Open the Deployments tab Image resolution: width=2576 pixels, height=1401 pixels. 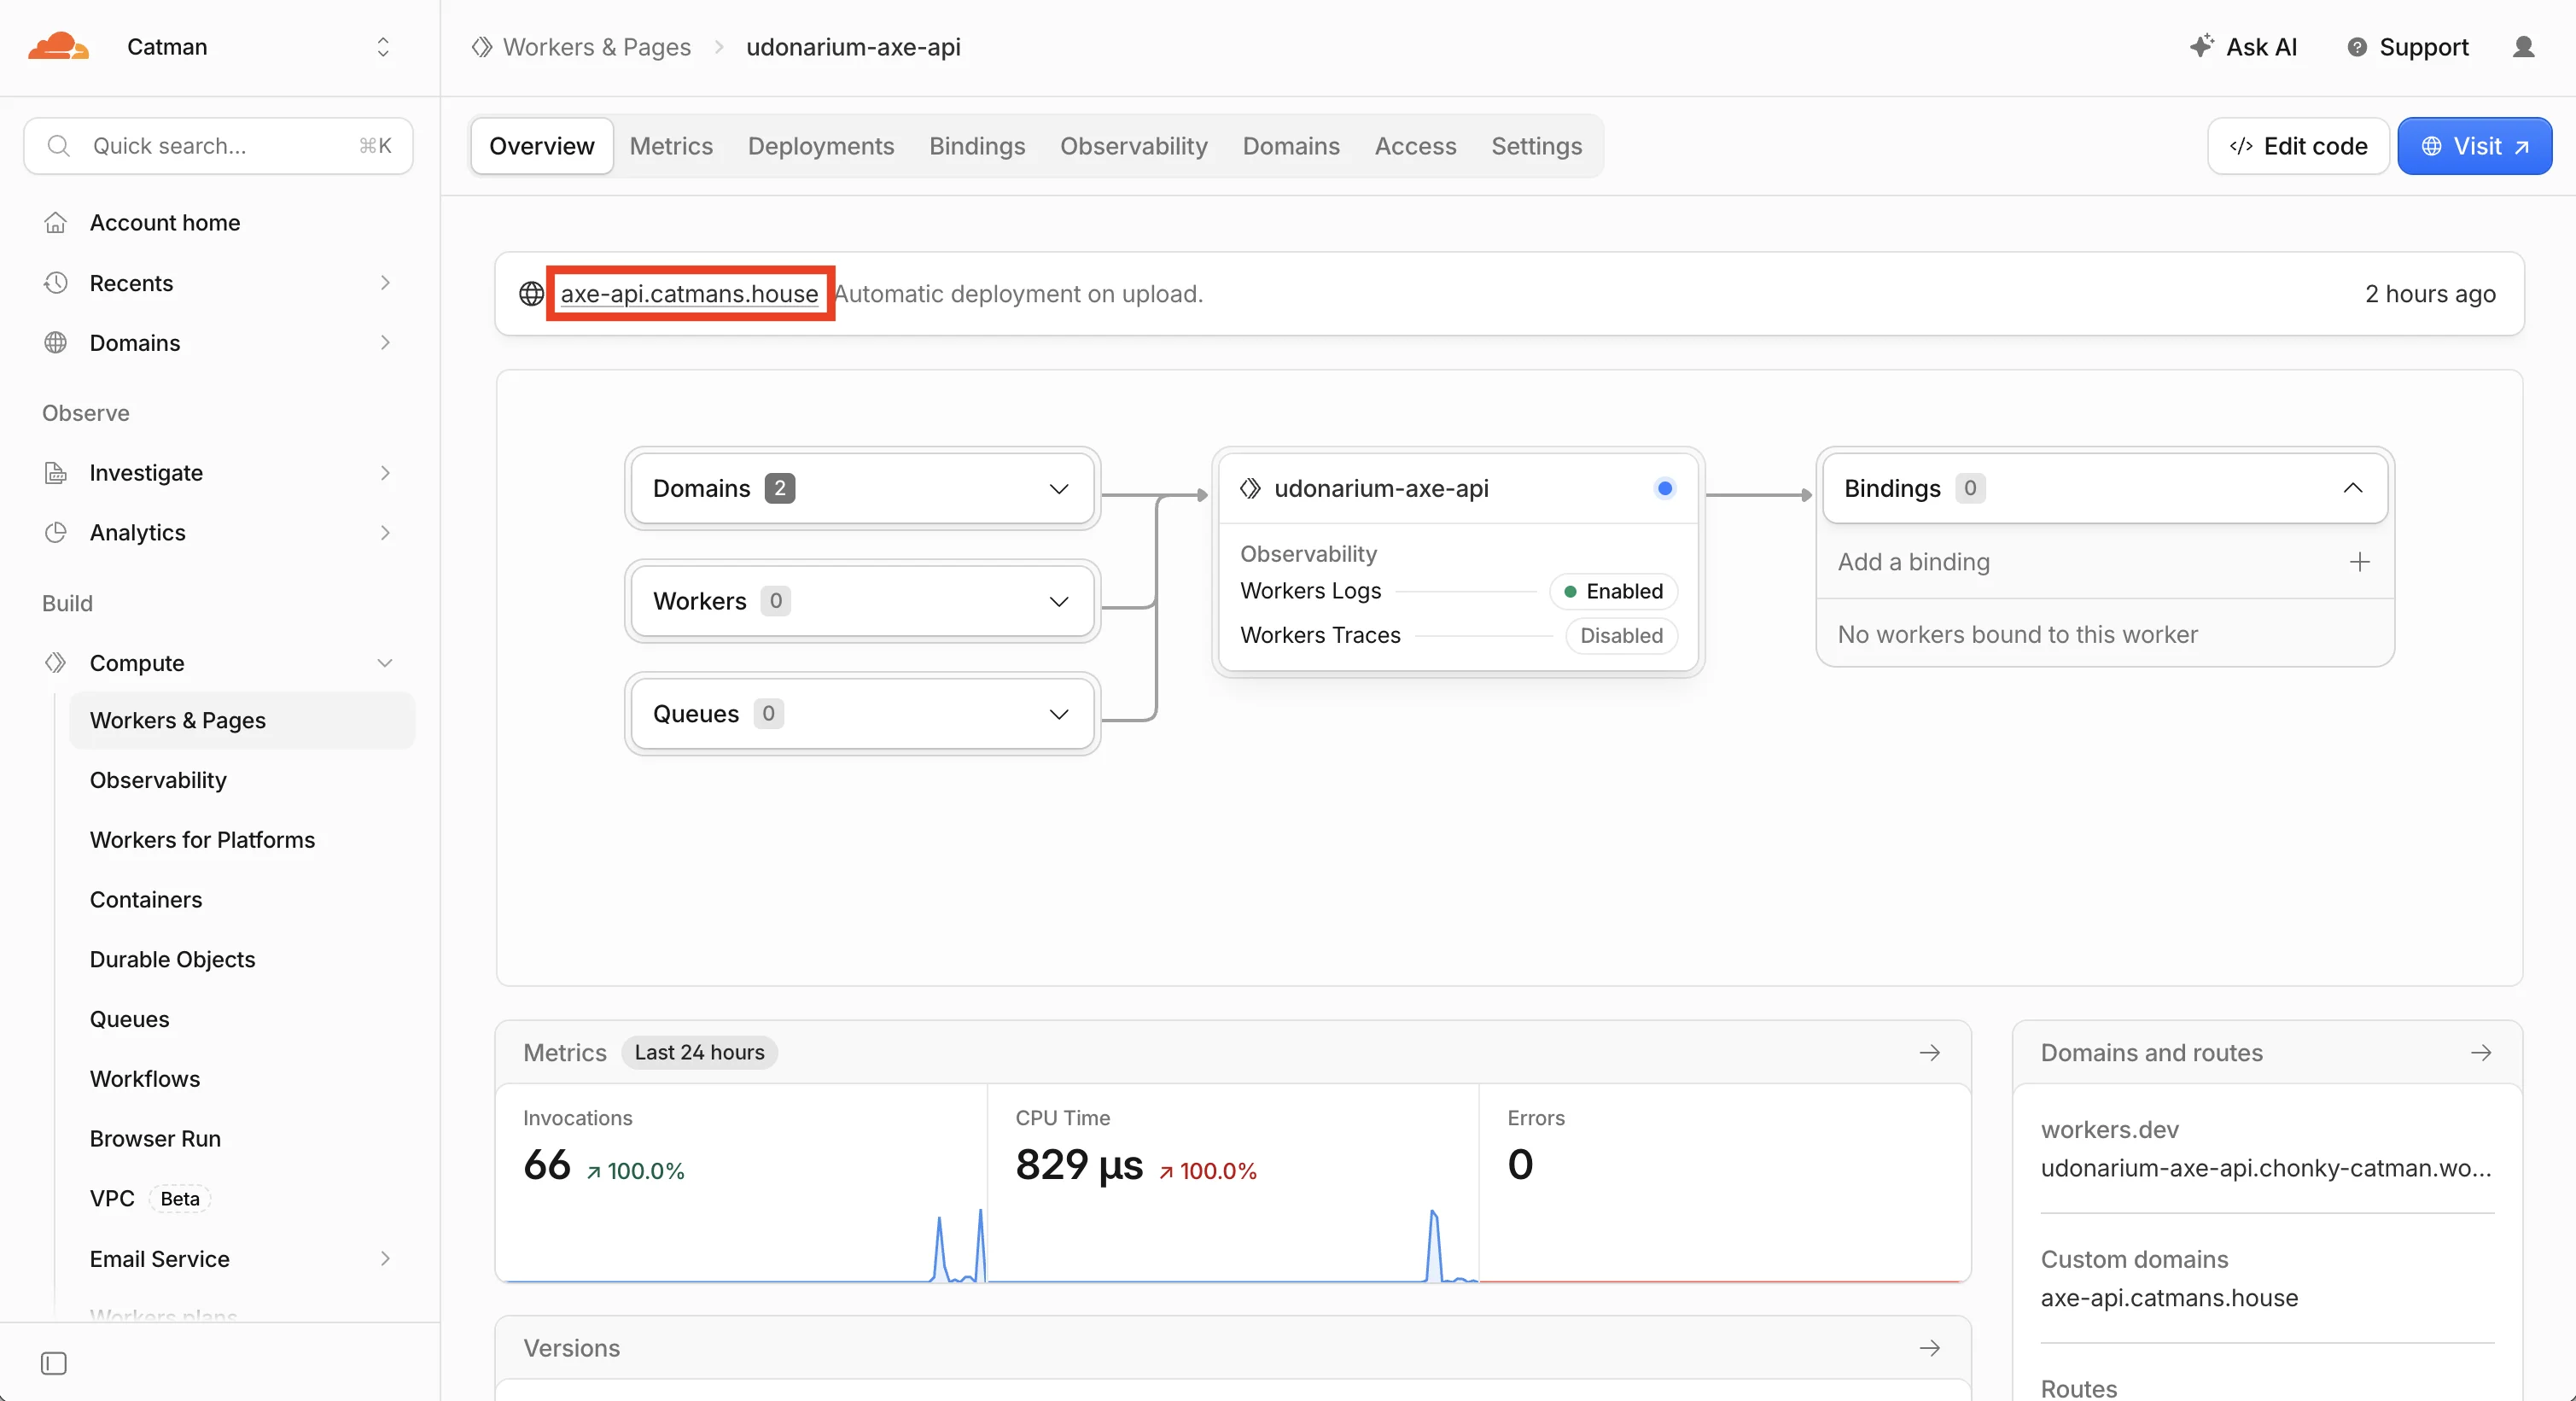[x=821, y=146]
